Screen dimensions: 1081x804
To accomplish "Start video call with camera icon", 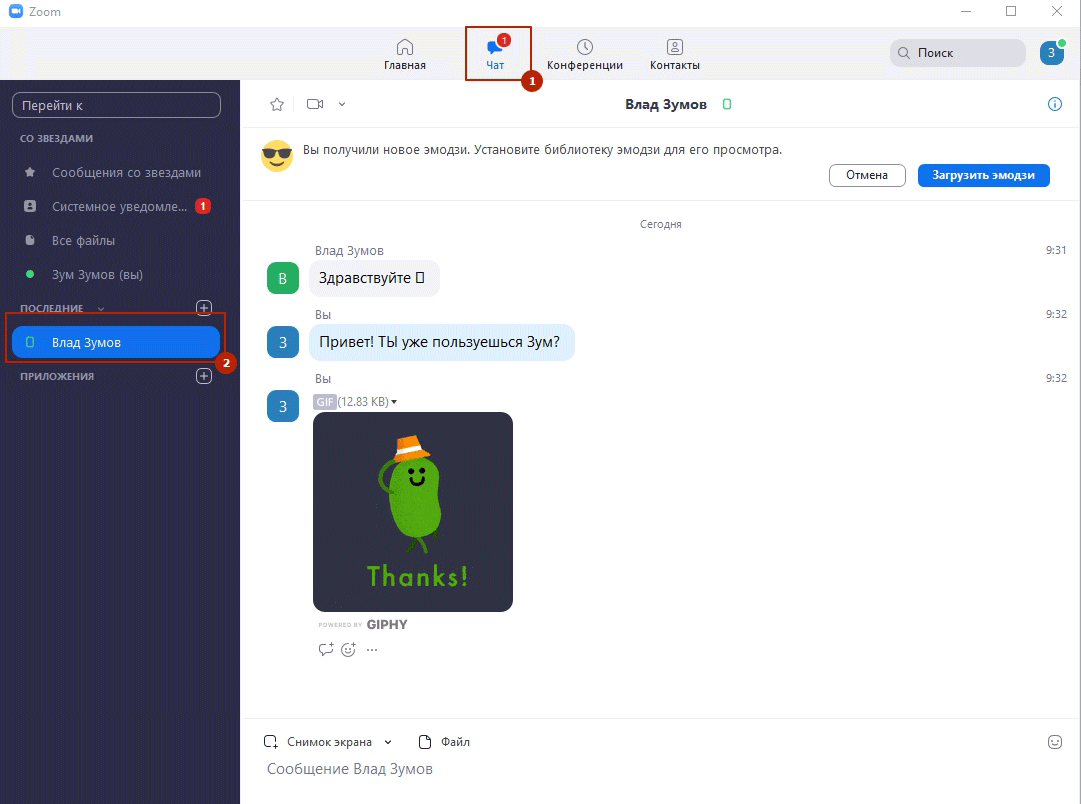I will 315,104.
